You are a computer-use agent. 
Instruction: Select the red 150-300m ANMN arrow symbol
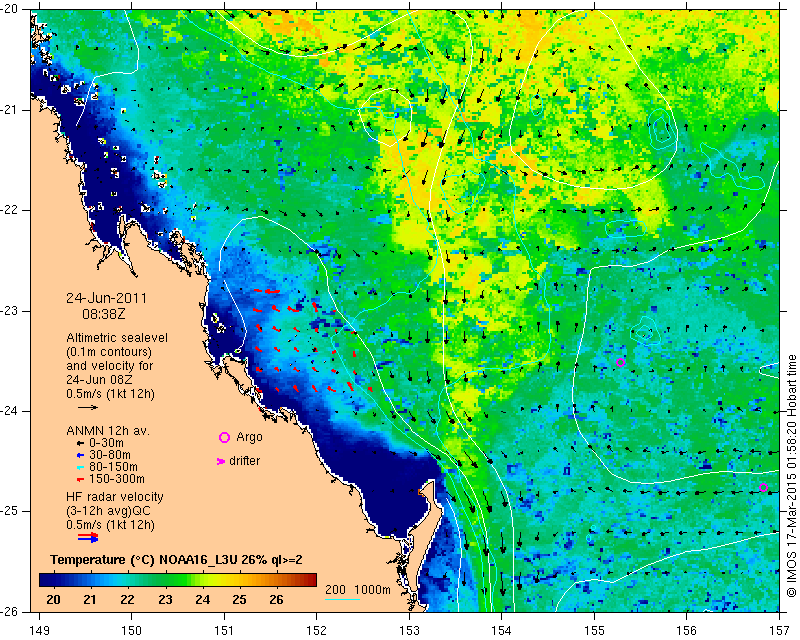pos(80,480)
